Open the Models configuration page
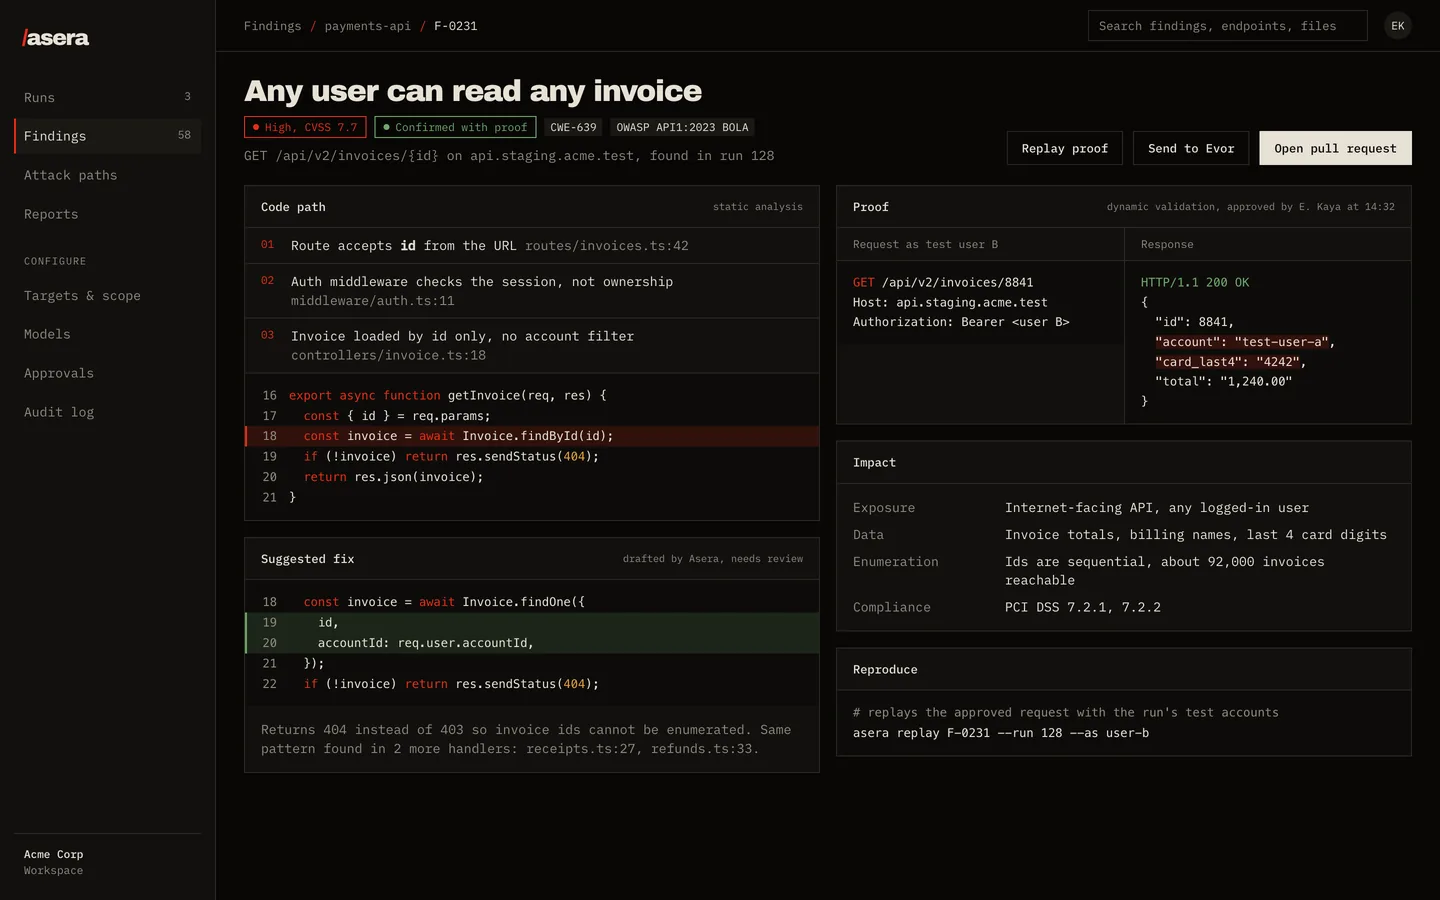 [107, 334]
